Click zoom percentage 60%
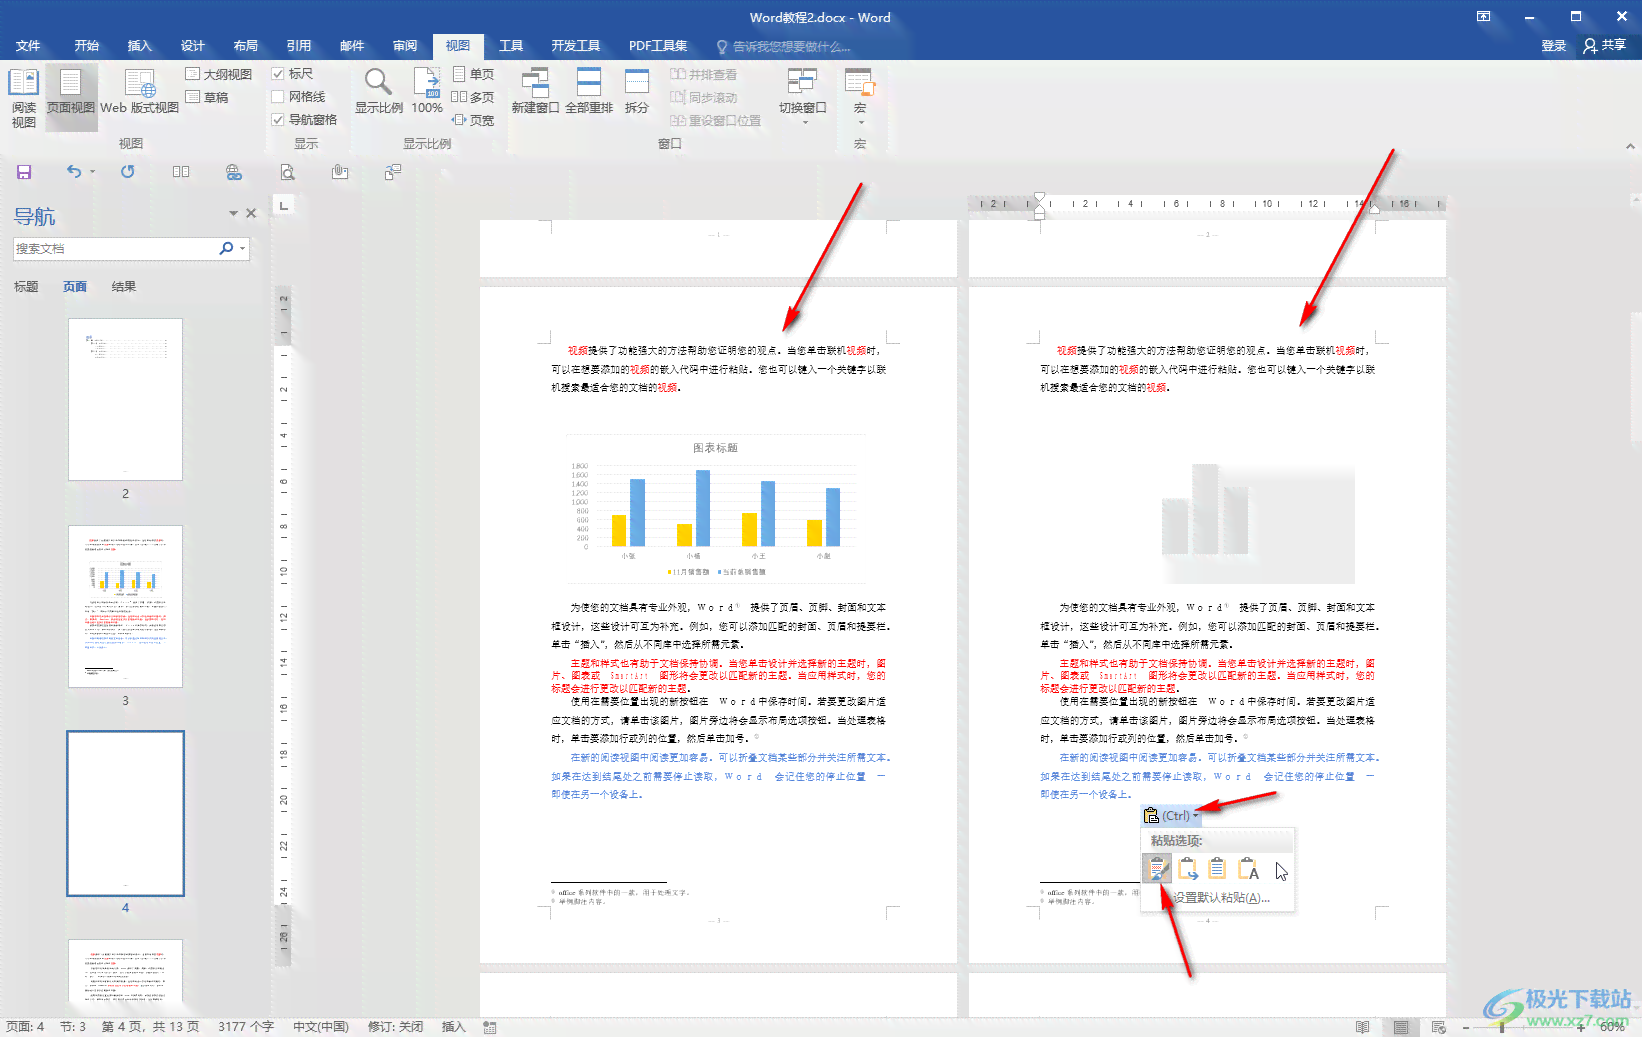This screenshot has height=1037, width=1642. click(x=1612, y=1027)
